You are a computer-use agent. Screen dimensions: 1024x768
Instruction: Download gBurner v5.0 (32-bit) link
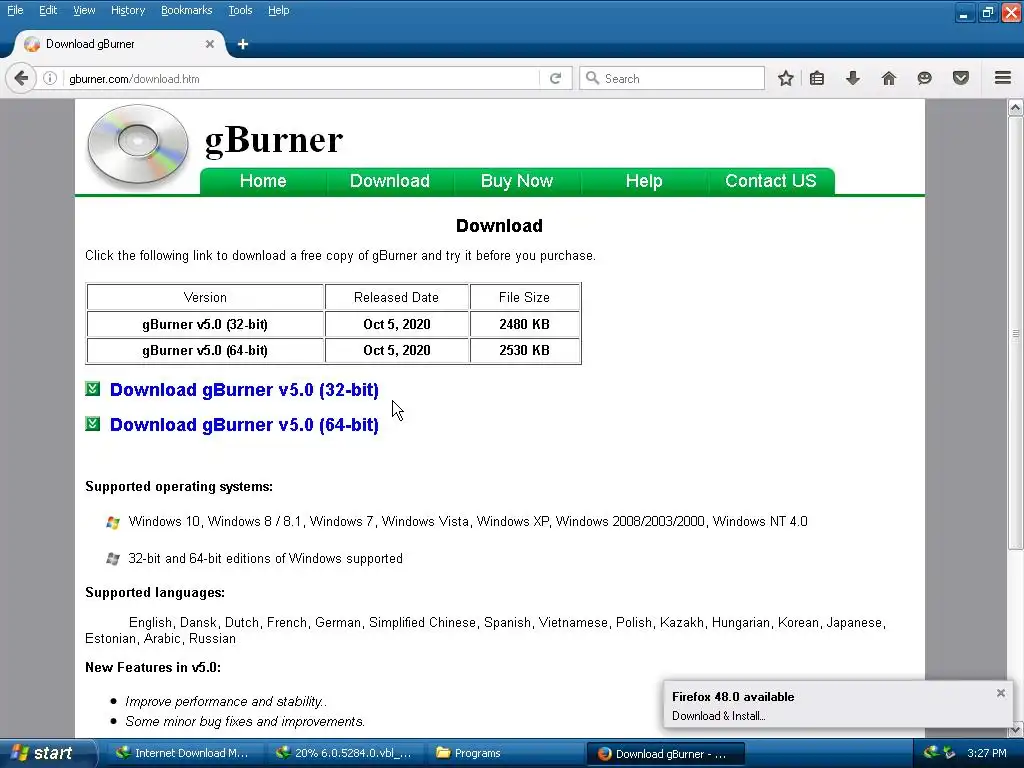point(244,390)
